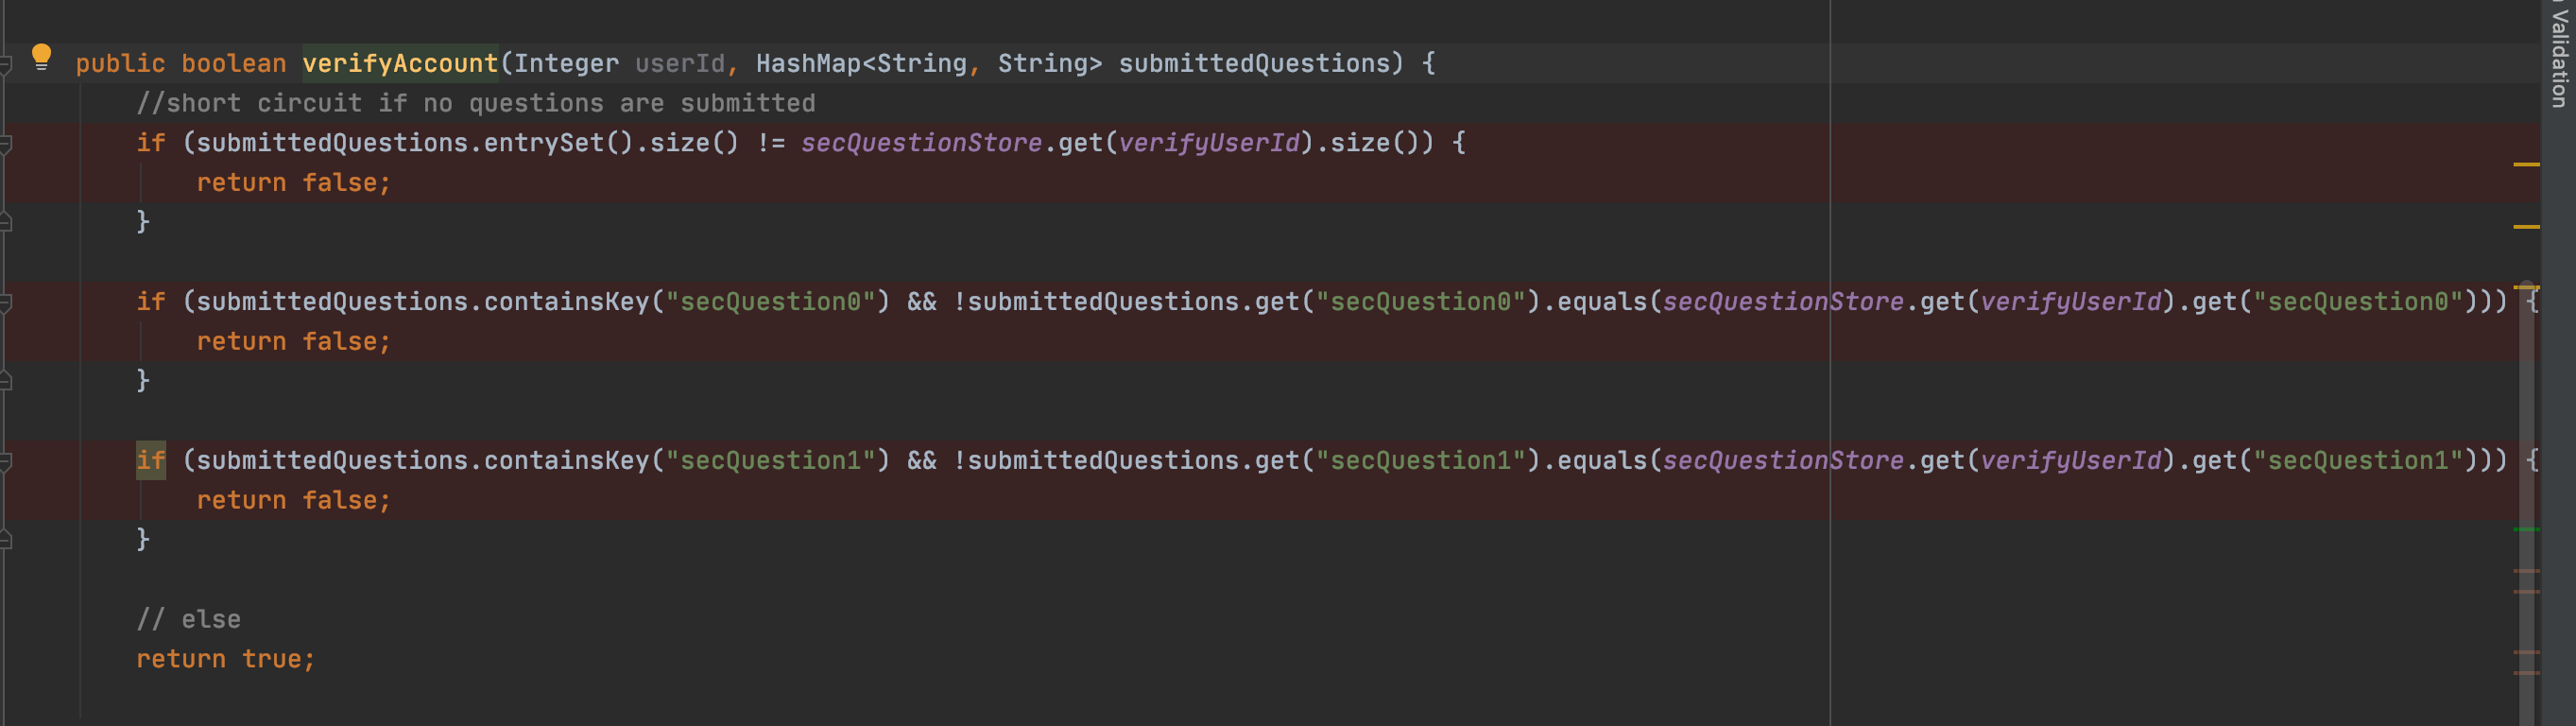Collapse the verifyAccount method fold marker
Screen dimensions: 2576x726
(5, 65)
